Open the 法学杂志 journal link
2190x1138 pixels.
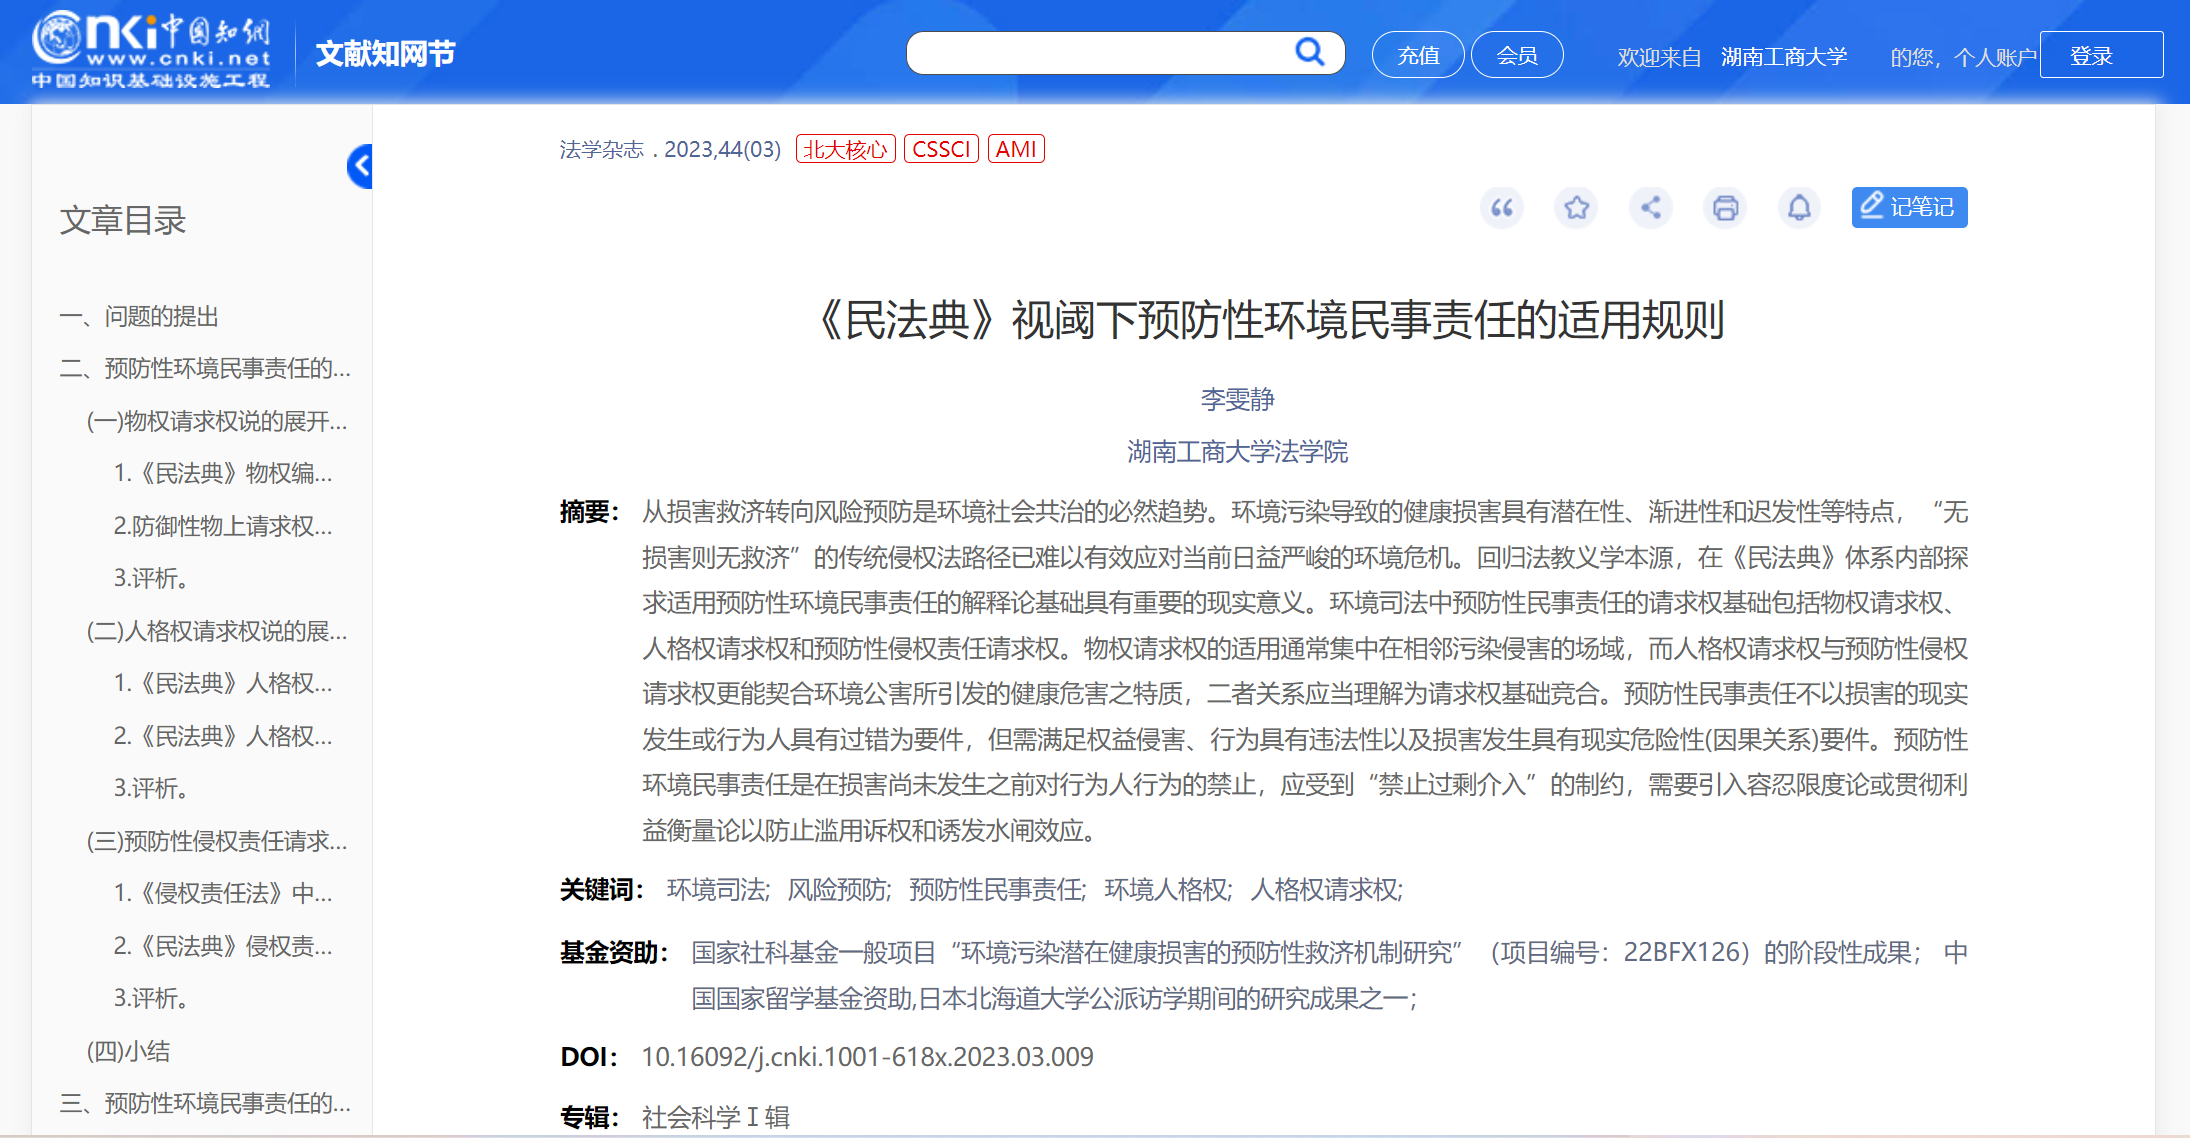point(601,150)
